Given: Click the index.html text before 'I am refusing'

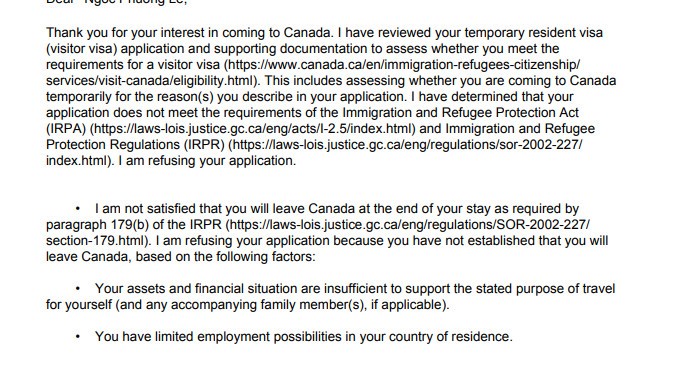Looking at the screenshot, I should coord(77,161).
